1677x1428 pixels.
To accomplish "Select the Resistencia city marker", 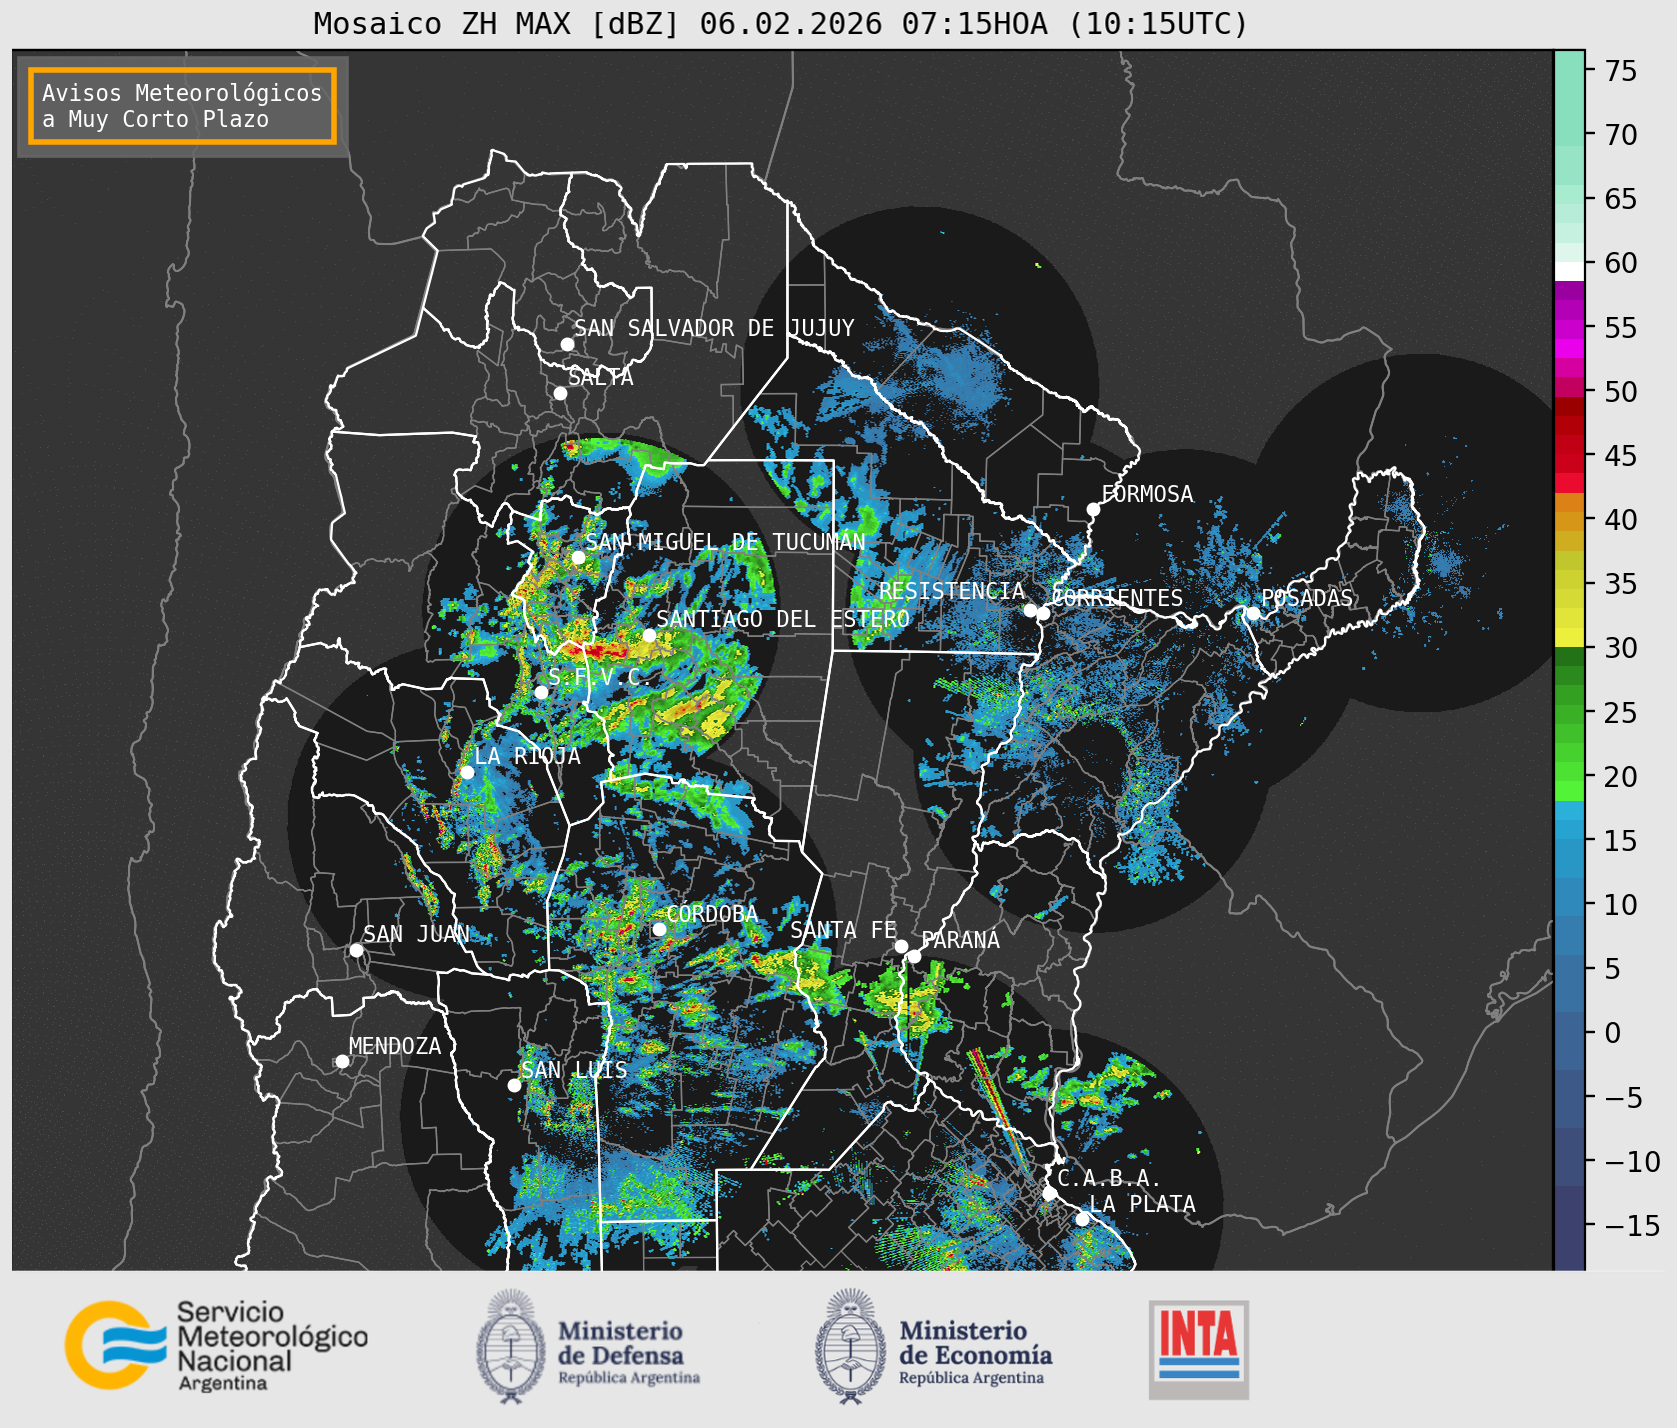I will 1030,610.
